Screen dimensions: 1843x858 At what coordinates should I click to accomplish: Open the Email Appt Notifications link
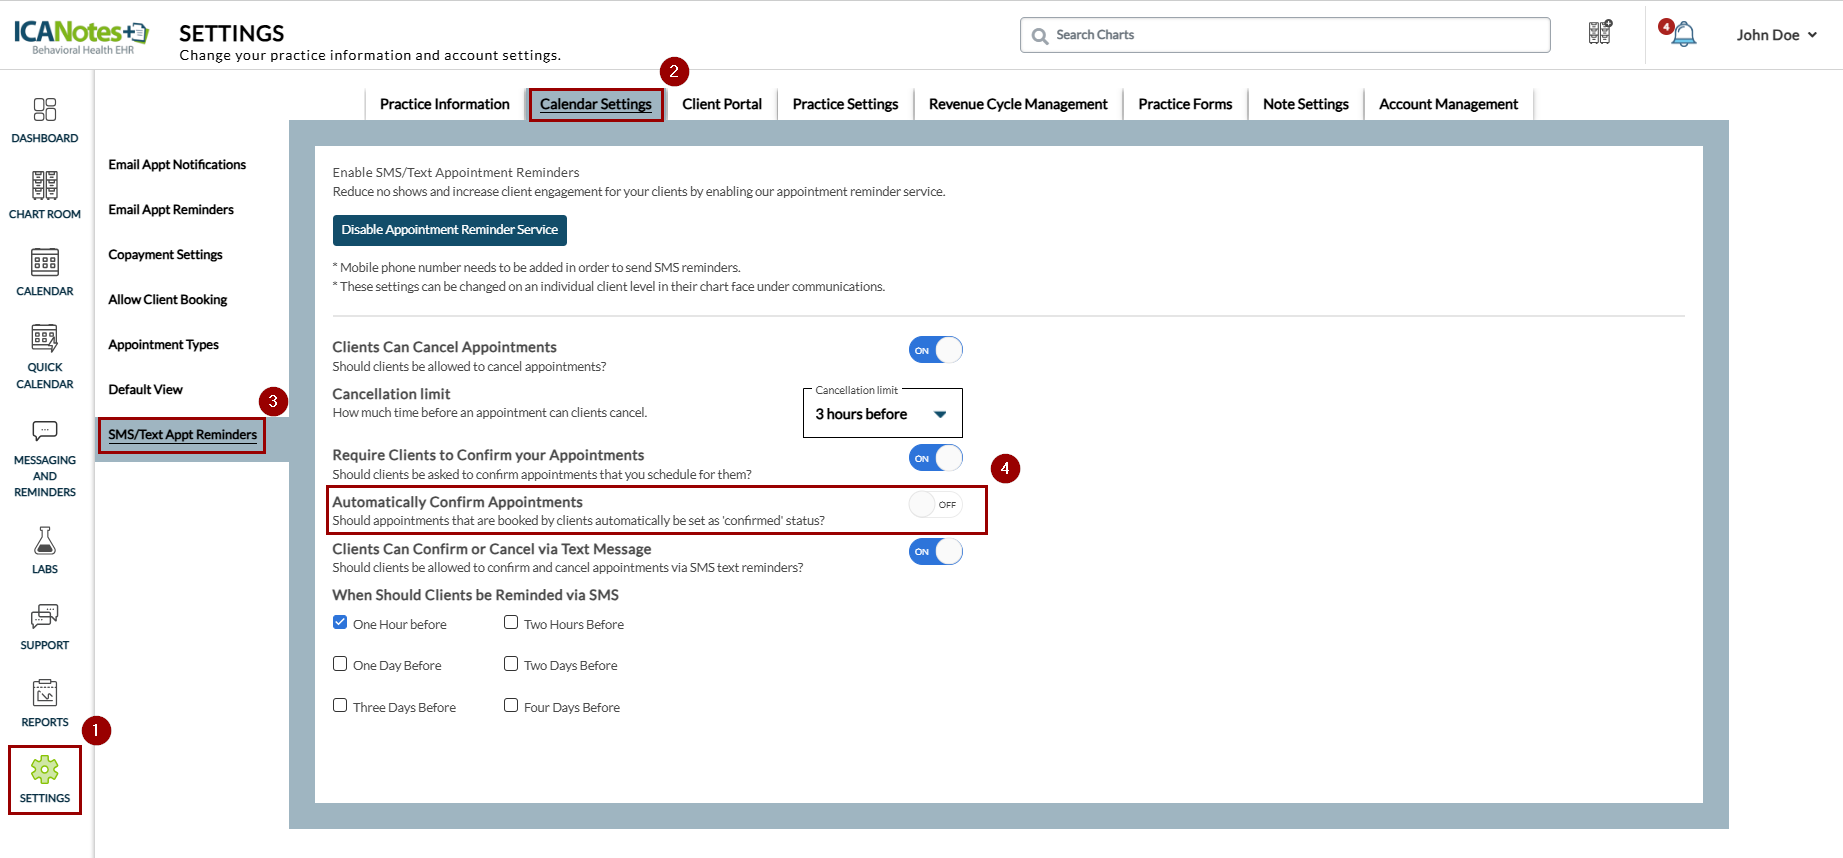point(177,165)
